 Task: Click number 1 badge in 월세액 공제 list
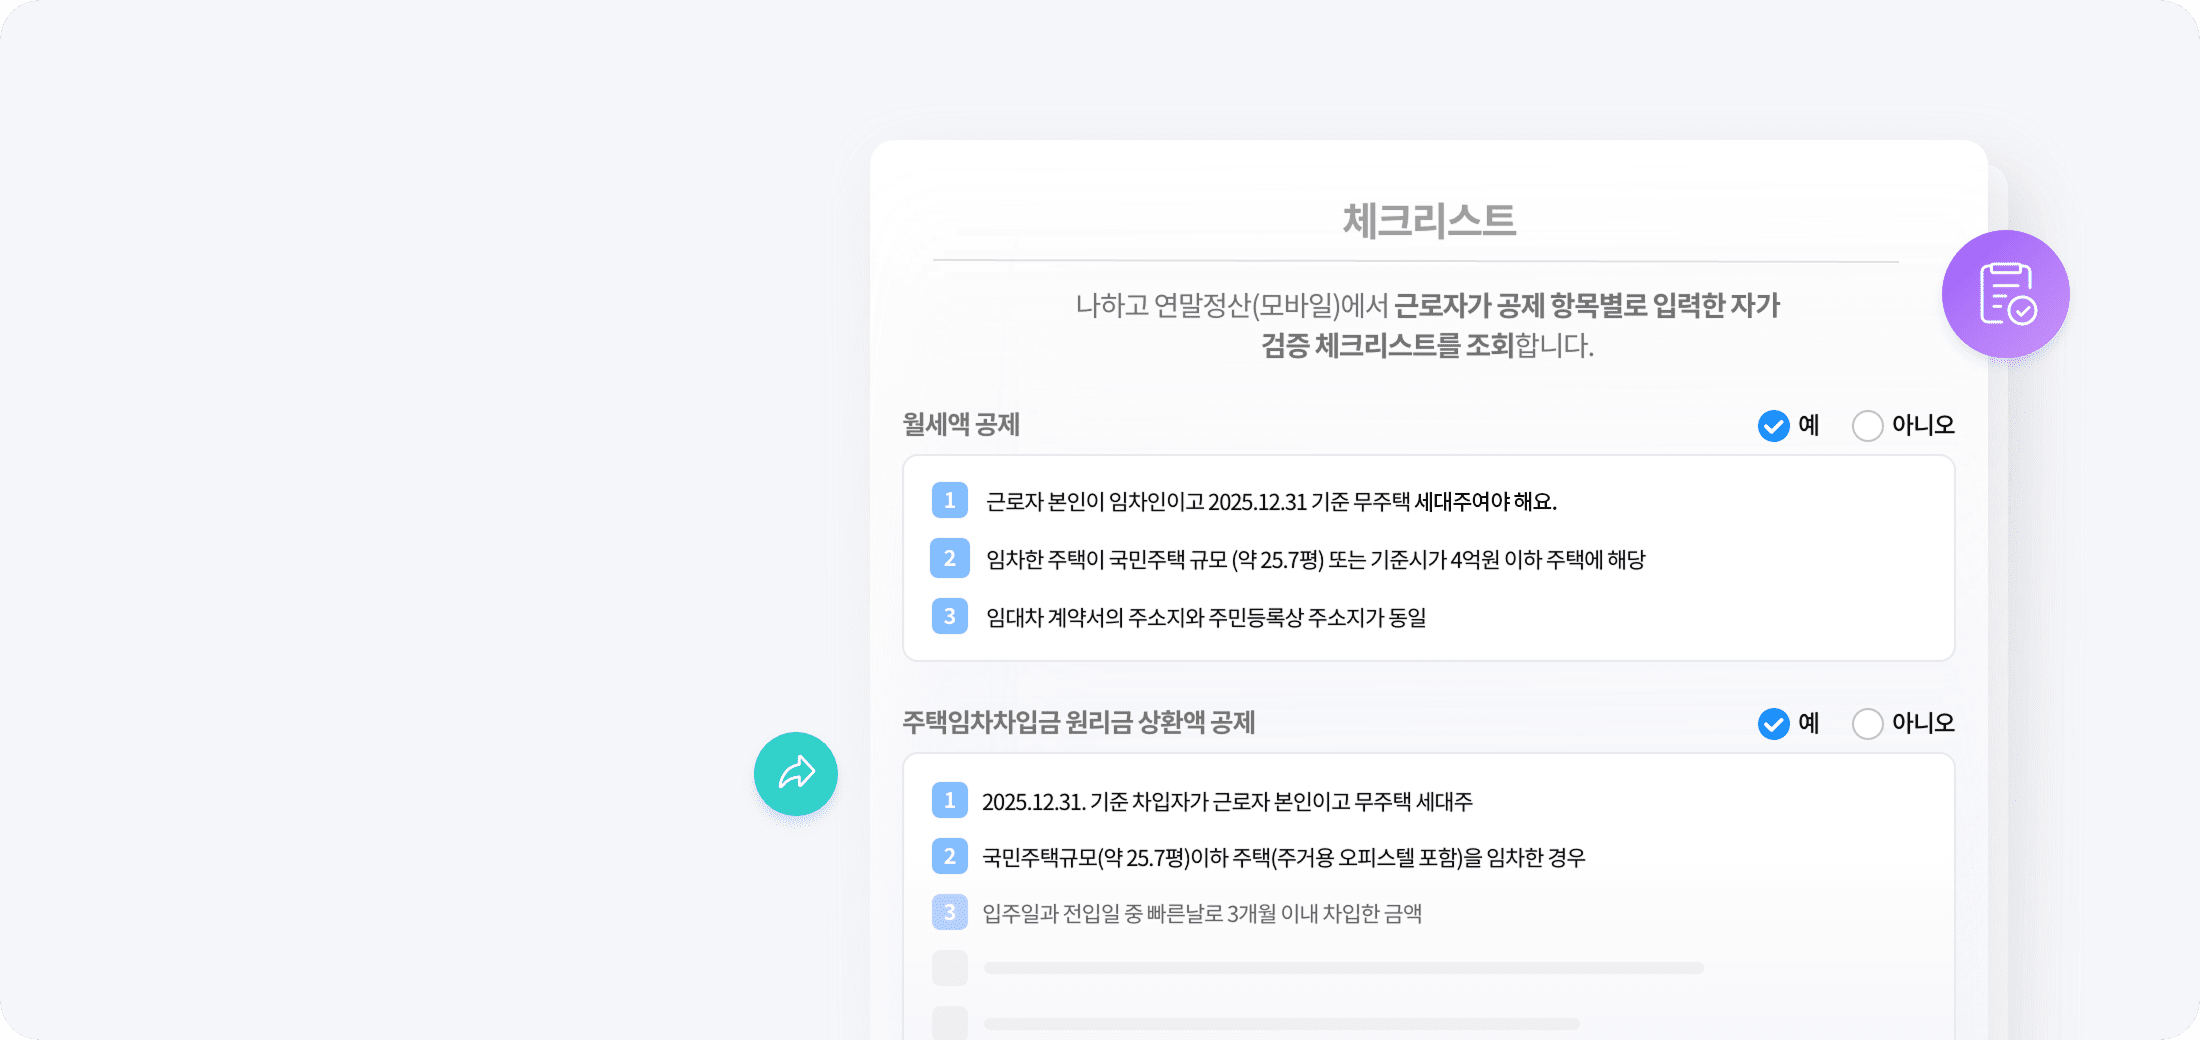pos(949,500)
